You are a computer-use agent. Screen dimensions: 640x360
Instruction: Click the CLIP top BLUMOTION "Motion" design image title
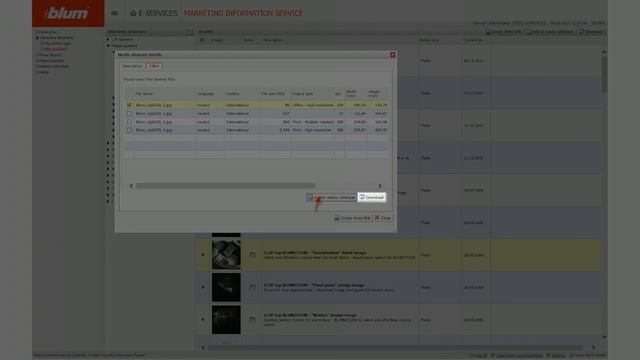310,315
